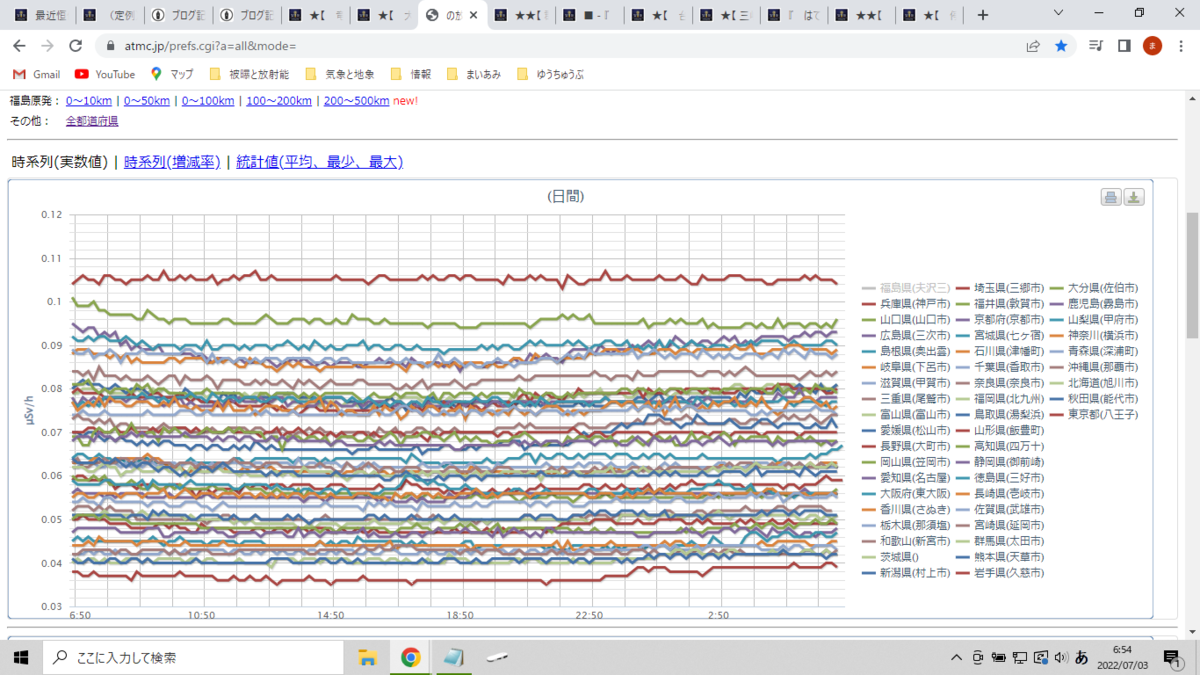The image size is (1200, 675).
Task: Click the network icon in system tray
Action: tap(1019, 657)
